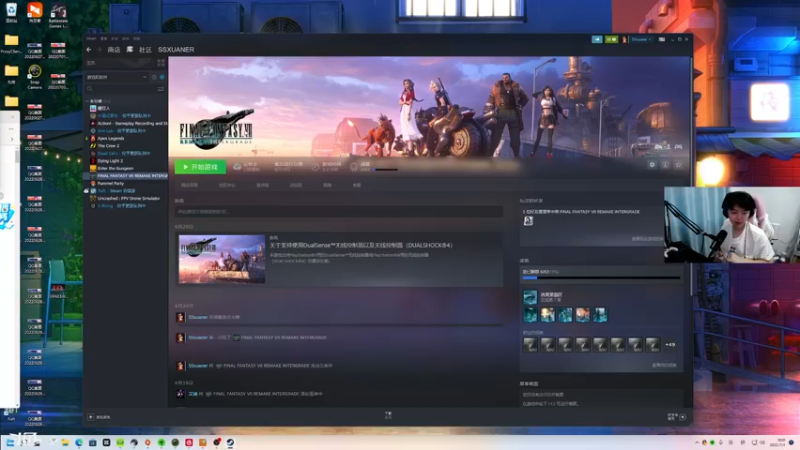This screenshot has width=800, height=450.
Task: Go back with the Steam back arrow
Action: 89,49
